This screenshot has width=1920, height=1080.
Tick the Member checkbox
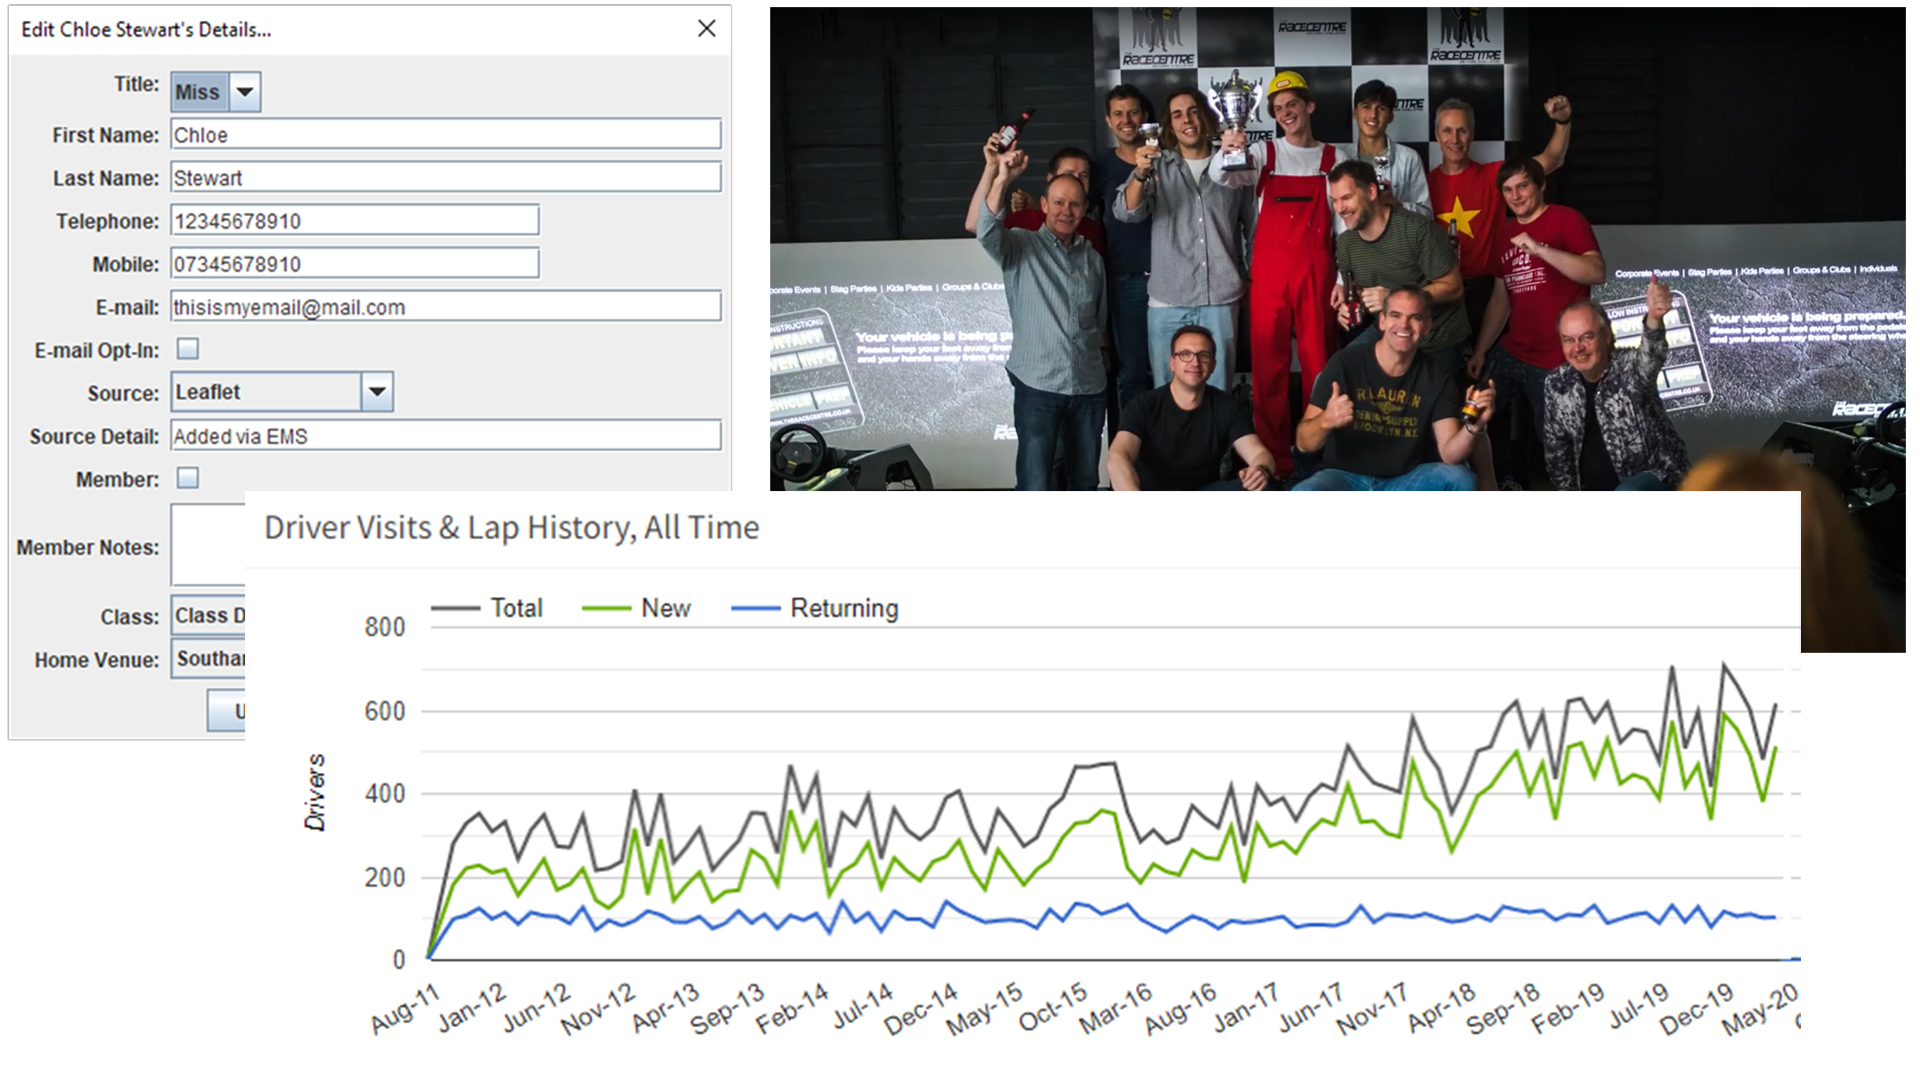(x=188, y=478)
